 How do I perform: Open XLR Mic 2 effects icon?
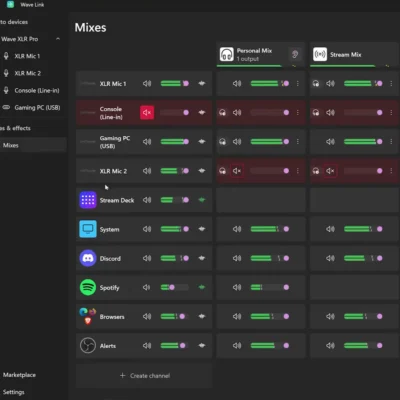click(202, 171)
